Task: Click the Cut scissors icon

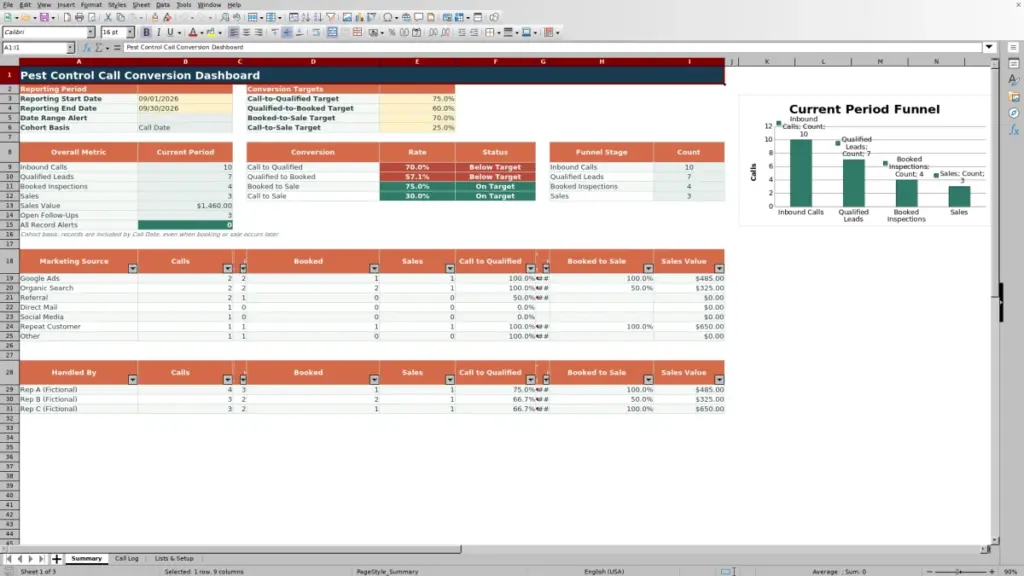Action: point(108,17)
